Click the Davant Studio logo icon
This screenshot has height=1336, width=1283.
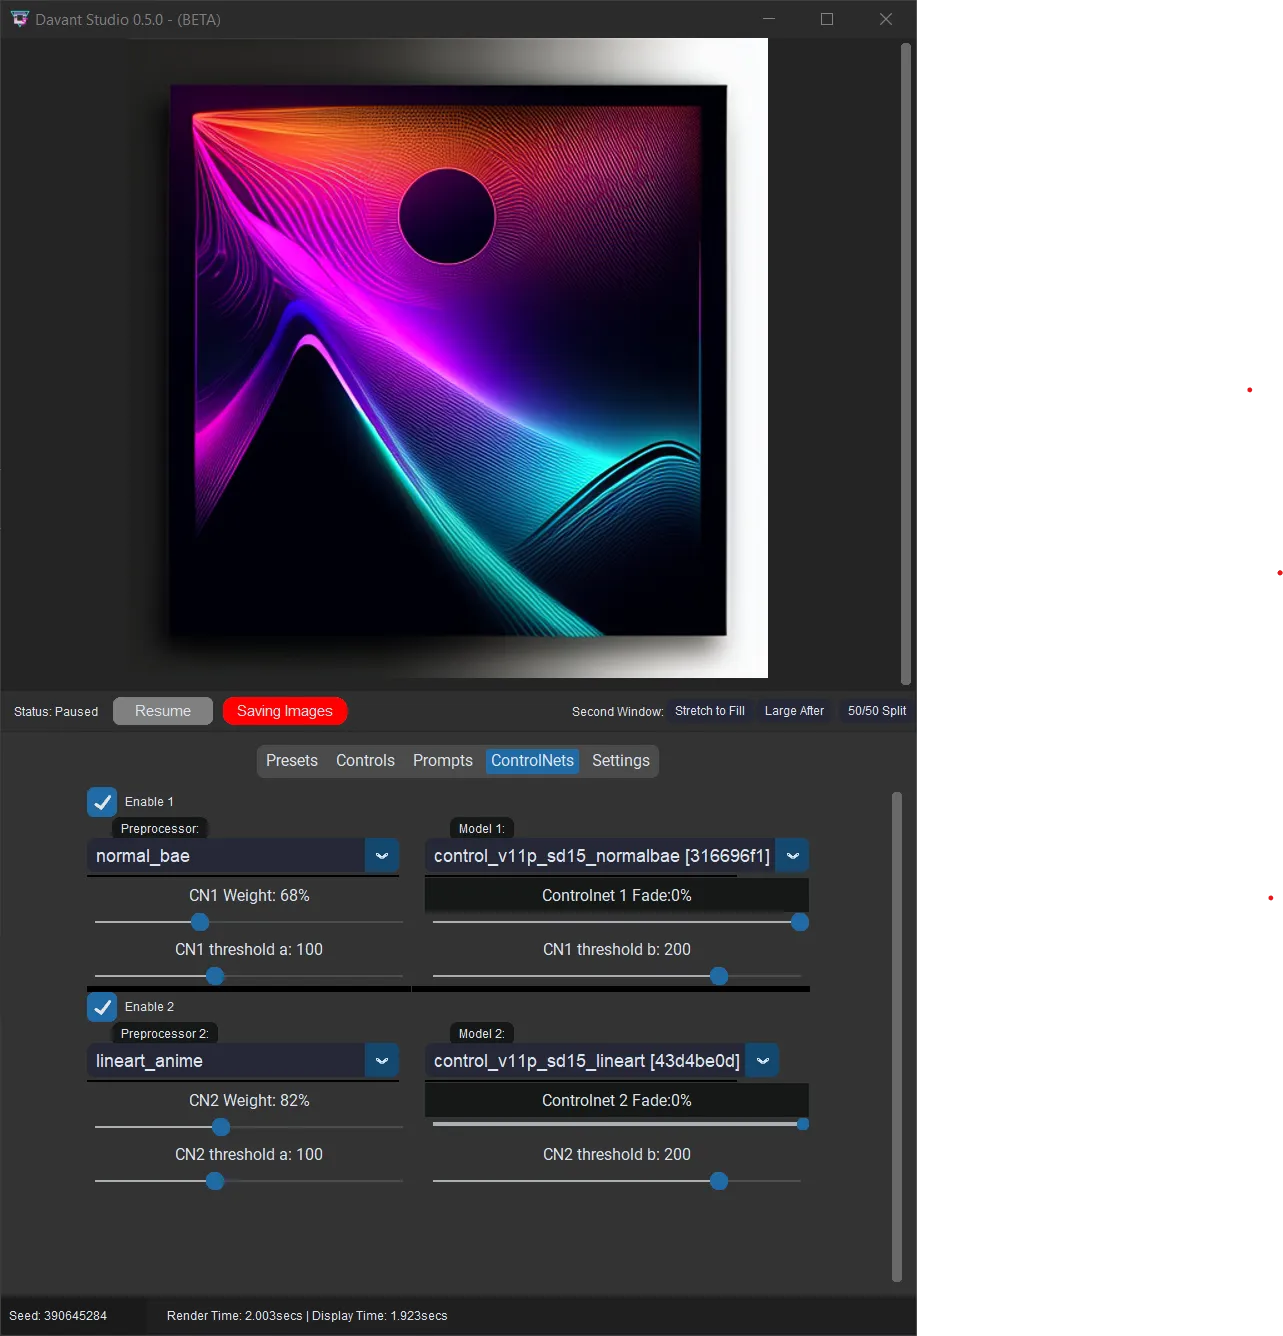[19, 18]
